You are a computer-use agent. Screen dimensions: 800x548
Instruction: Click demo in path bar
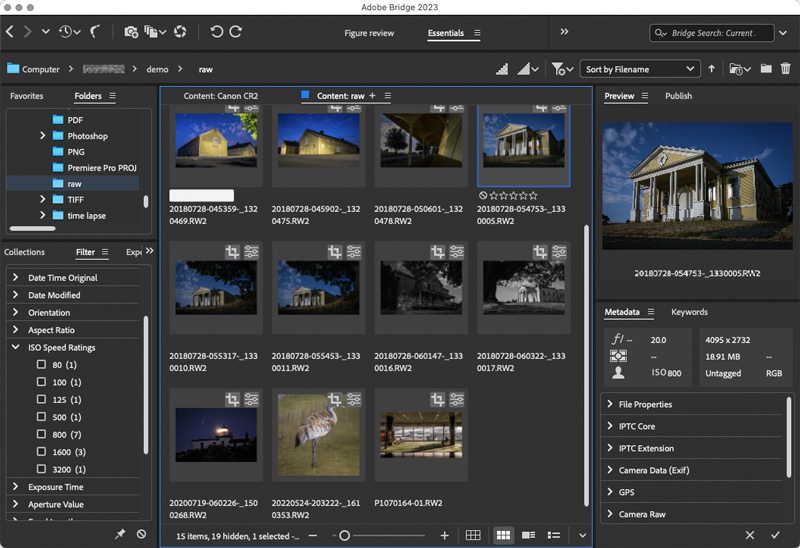pos(157,69)
